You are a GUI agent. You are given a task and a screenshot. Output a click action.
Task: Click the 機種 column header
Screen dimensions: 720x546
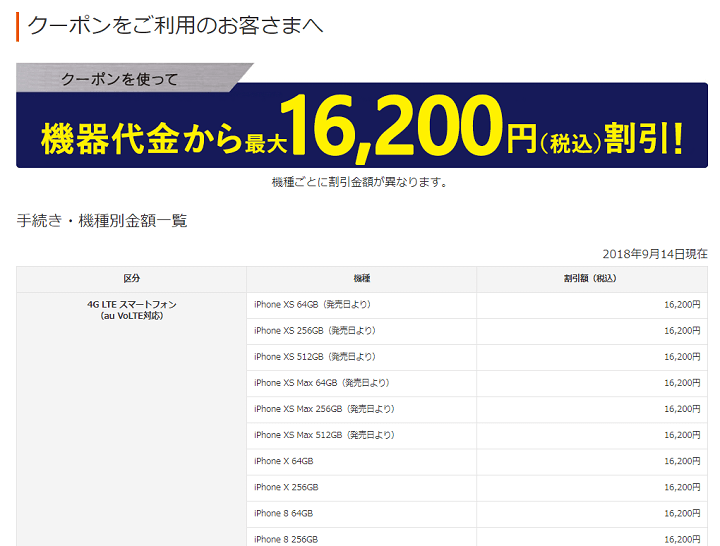(361, 279)
